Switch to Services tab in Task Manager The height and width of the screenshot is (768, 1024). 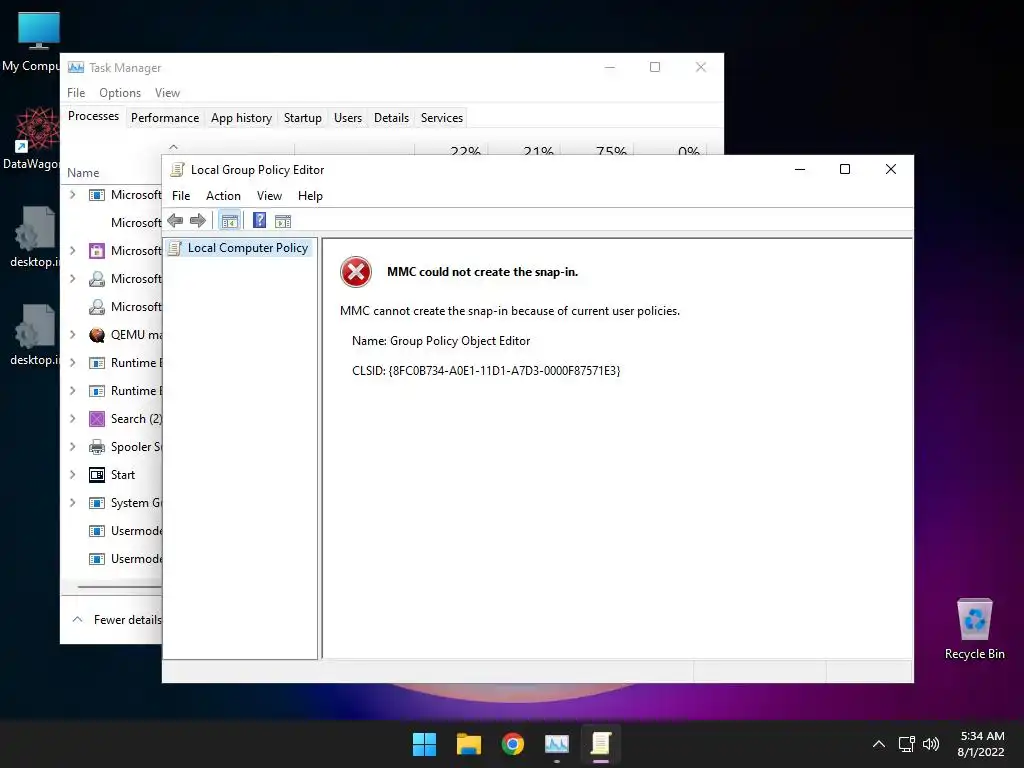[441, 118]
